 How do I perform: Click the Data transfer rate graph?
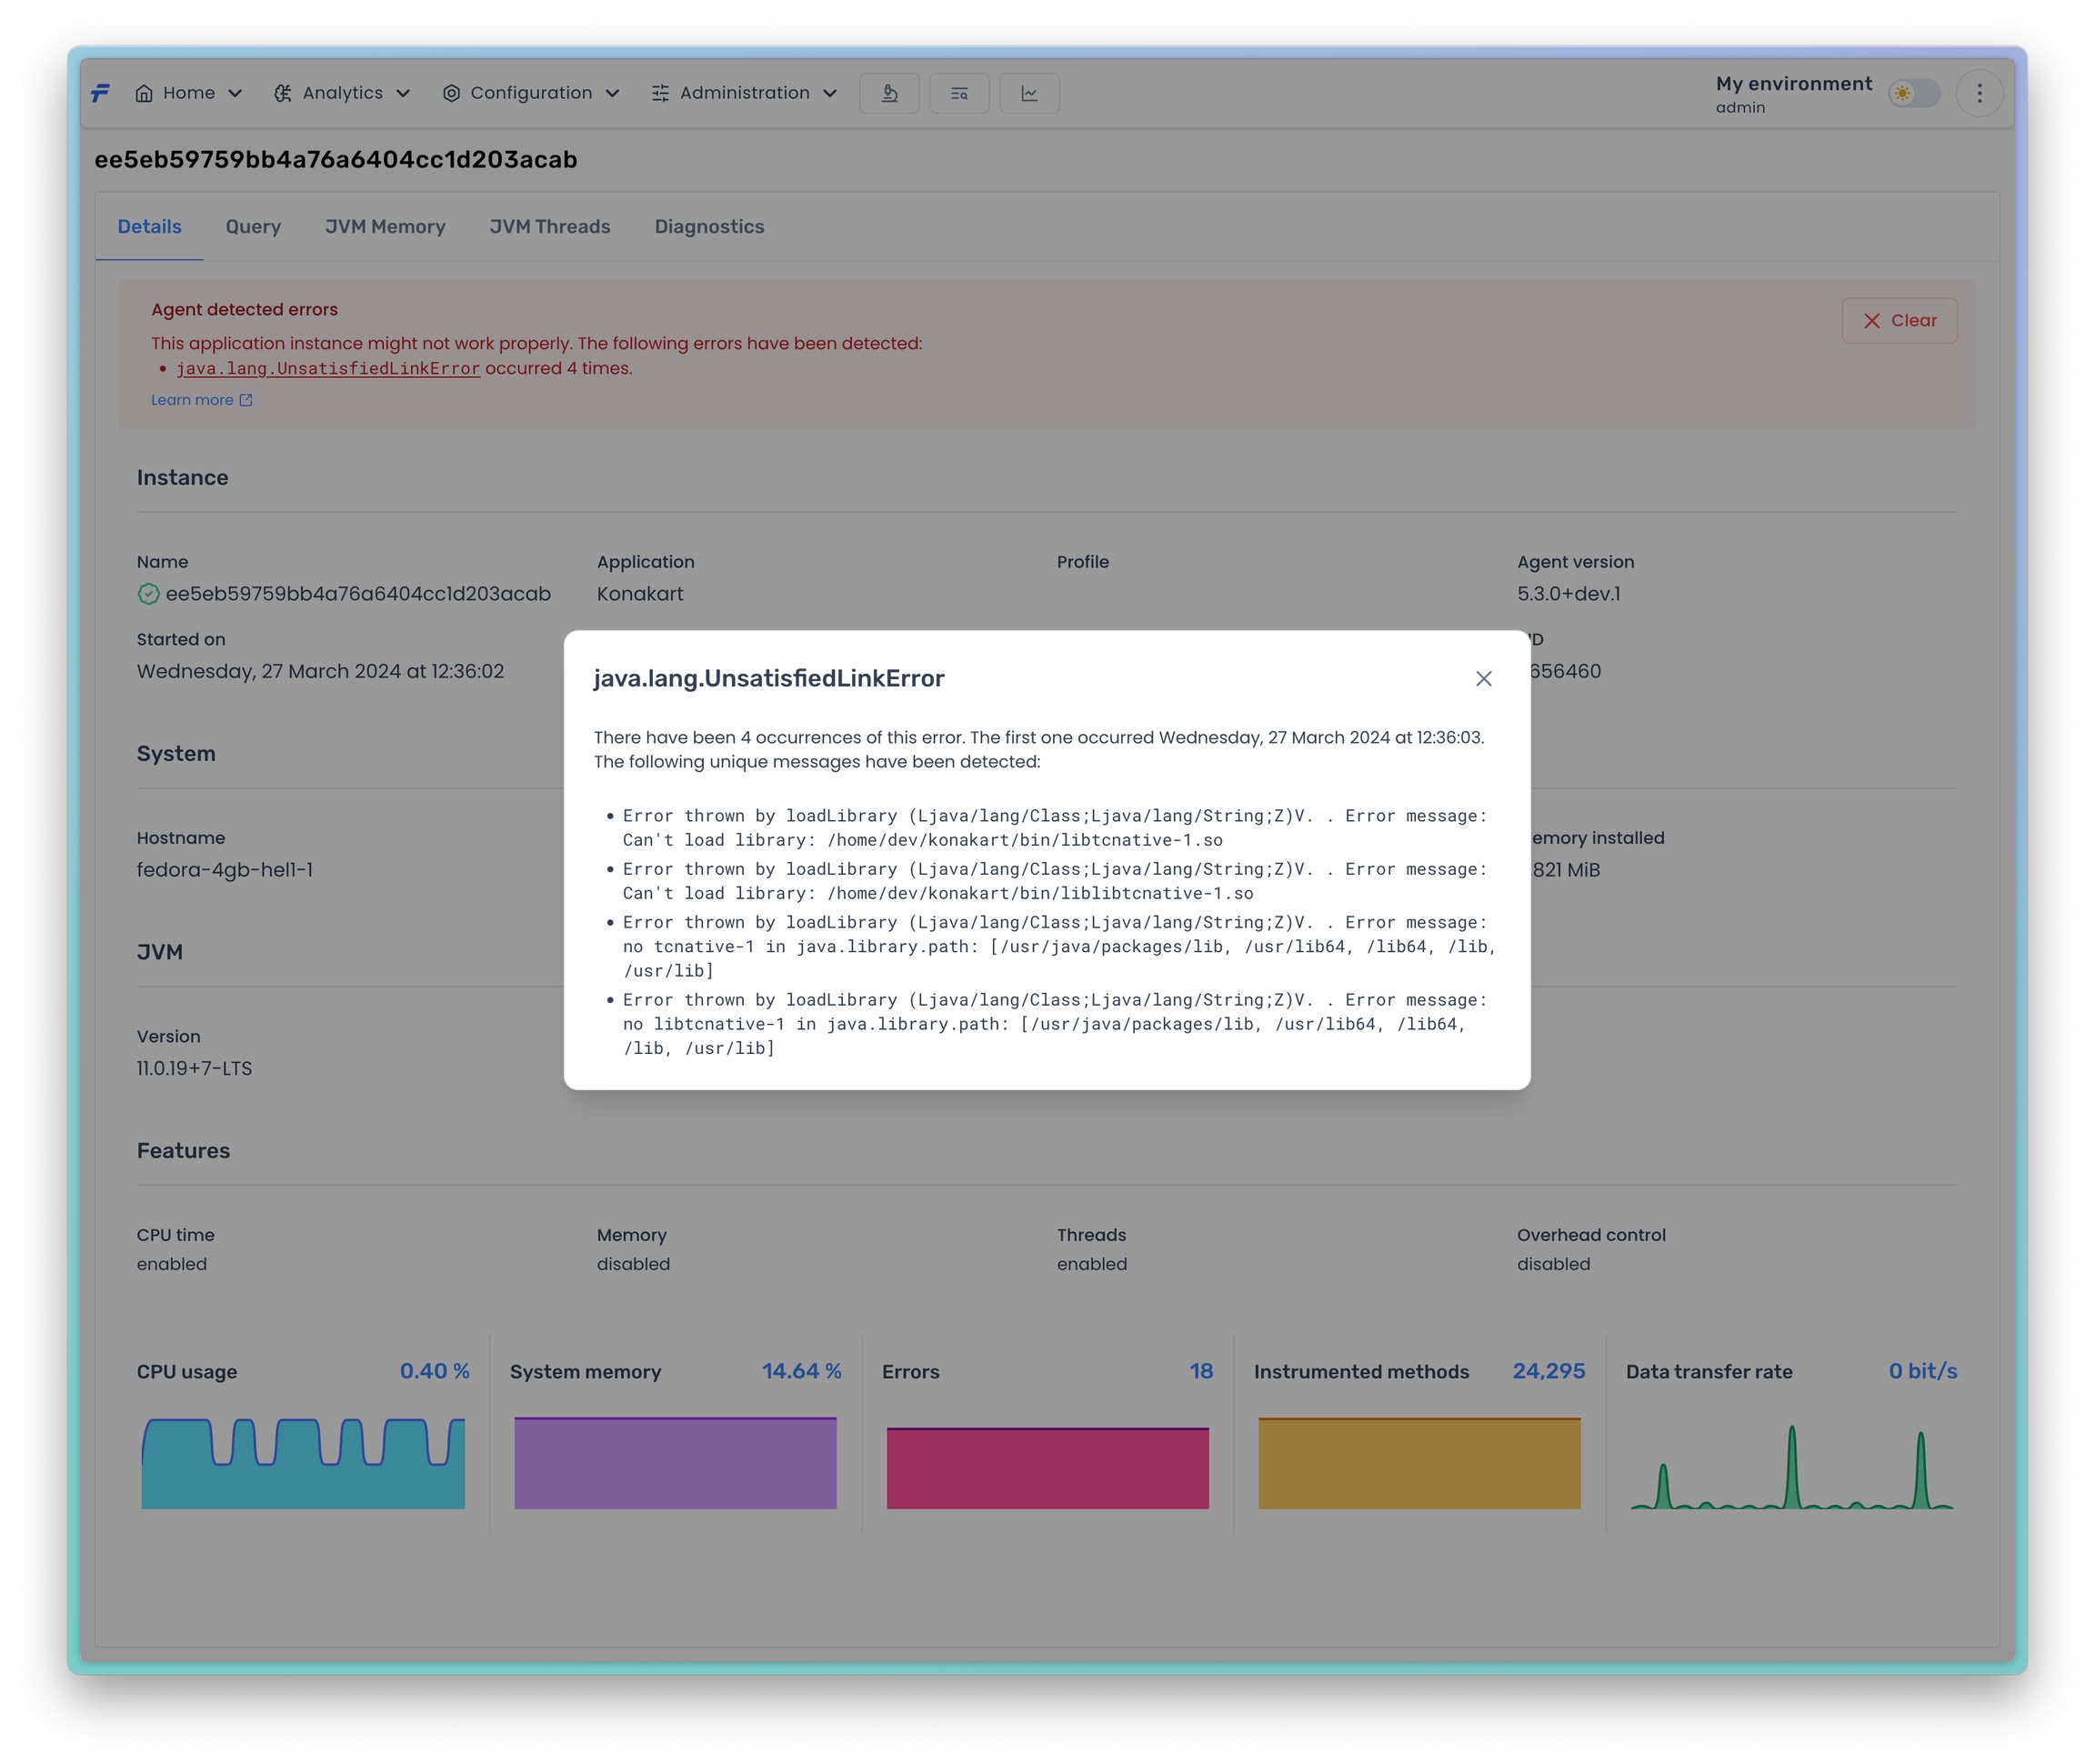(1791, 1467)
